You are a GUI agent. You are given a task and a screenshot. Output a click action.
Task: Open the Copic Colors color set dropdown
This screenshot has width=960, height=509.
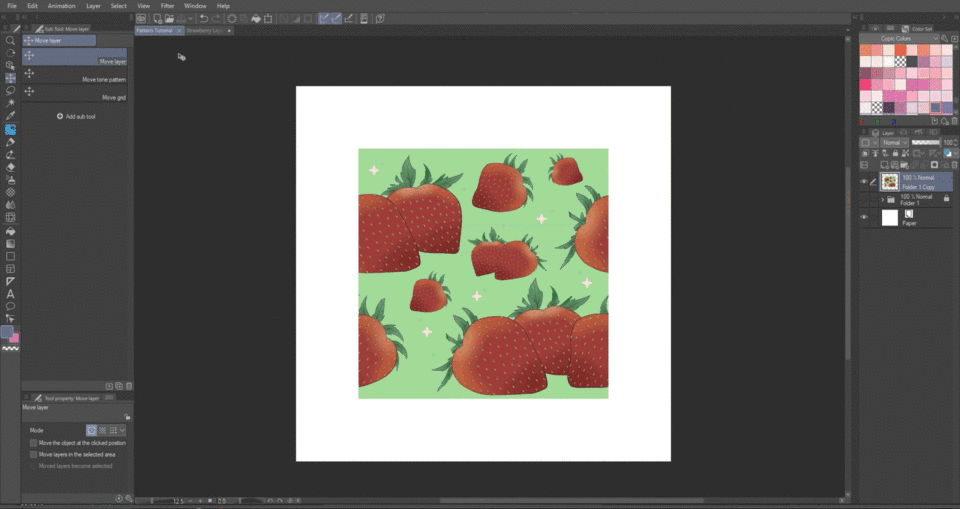(x=899, y=38)
